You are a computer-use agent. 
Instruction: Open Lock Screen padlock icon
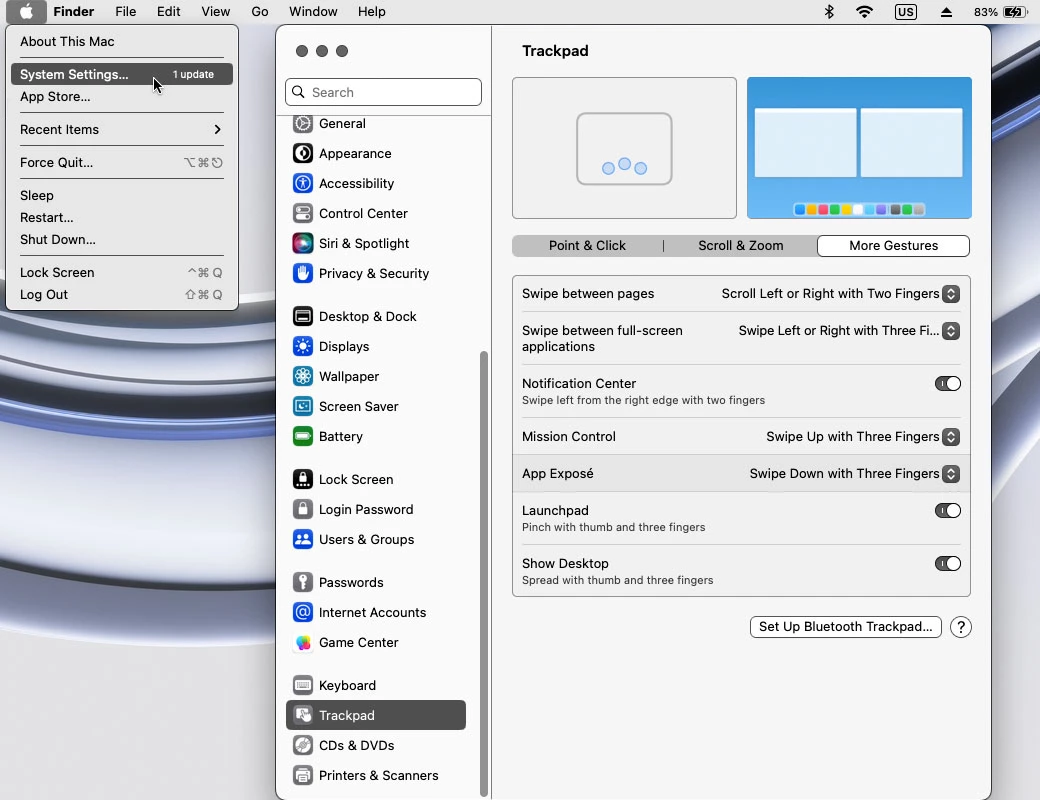click(302, 479)
